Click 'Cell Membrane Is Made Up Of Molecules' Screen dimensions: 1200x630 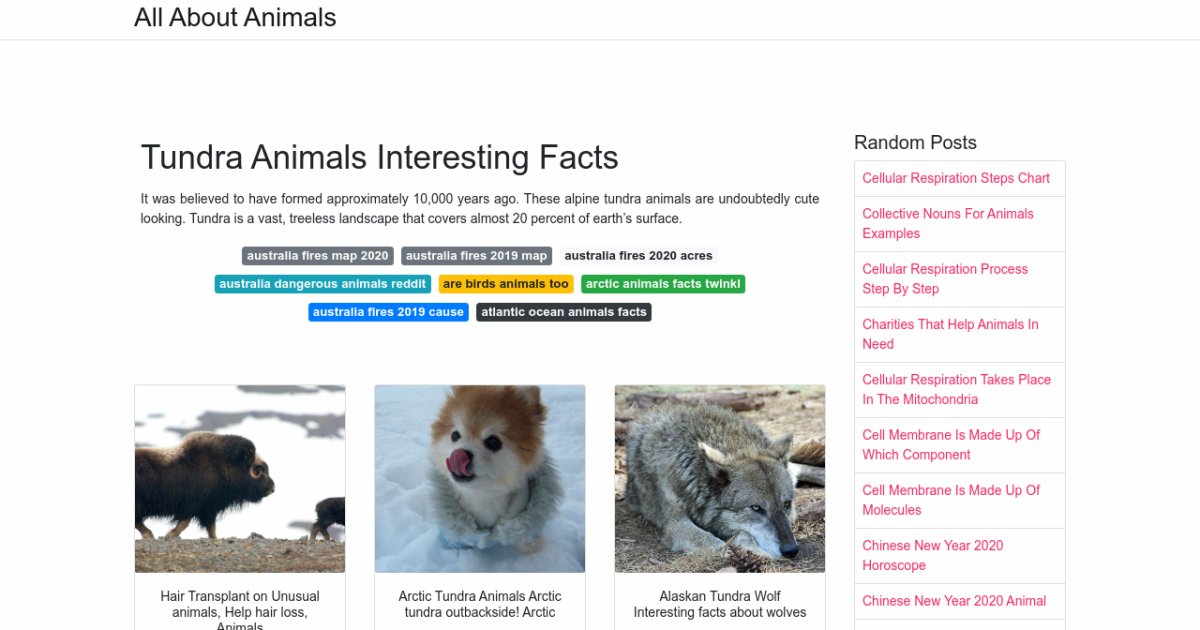pyautogui.click(x=951, y=500)
